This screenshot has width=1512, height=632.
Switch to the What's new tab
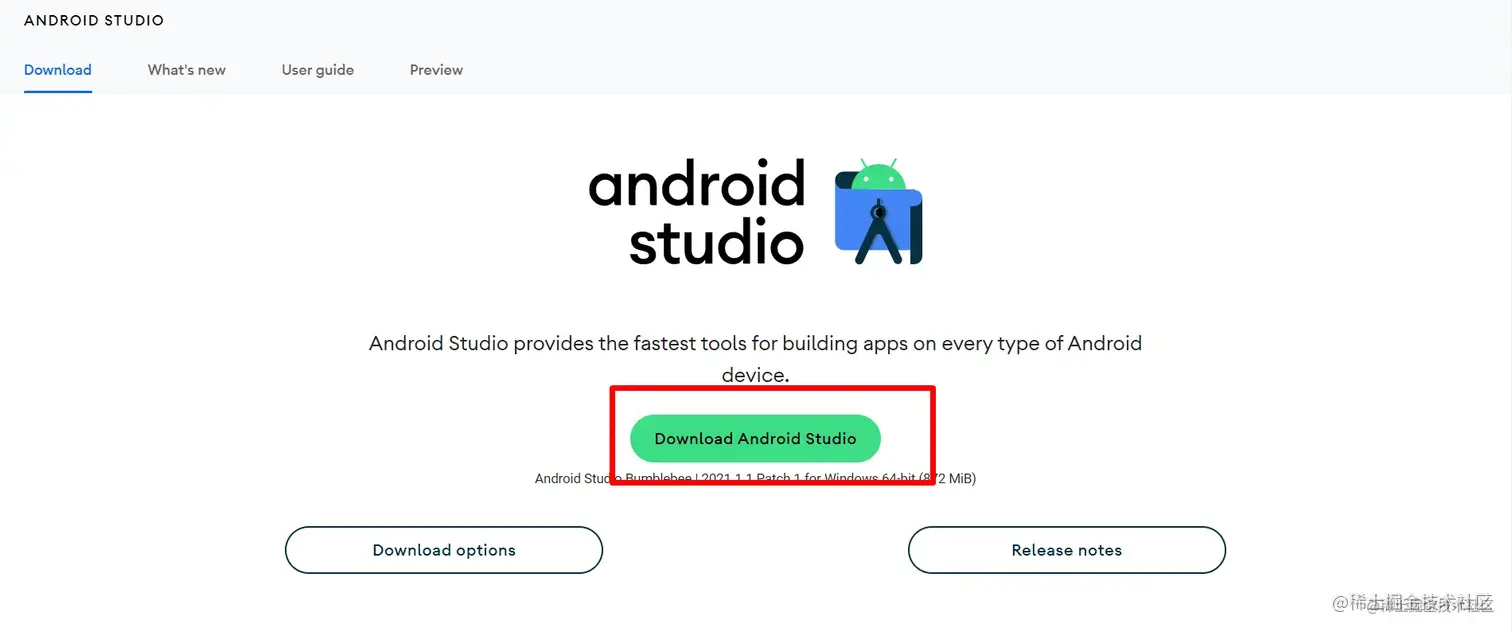pos(187,70)
